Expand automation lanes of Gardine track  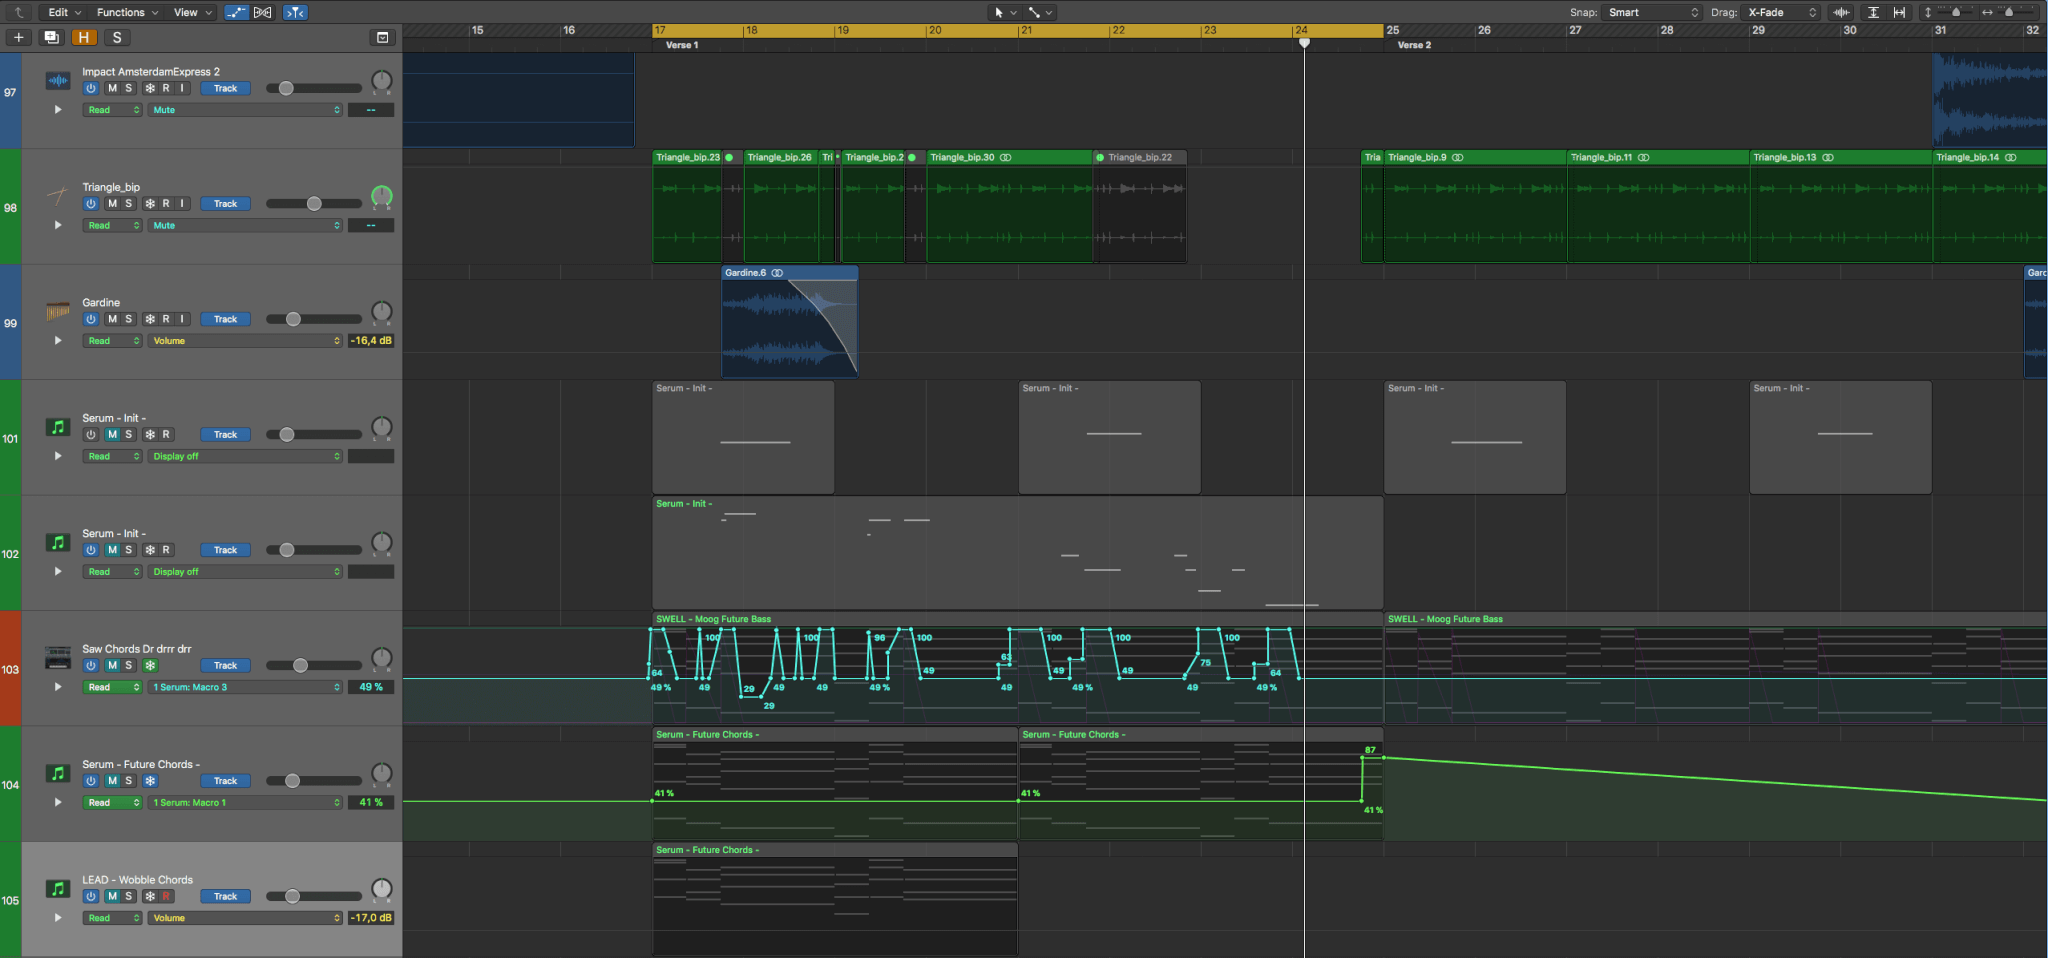tap(58, 341)
